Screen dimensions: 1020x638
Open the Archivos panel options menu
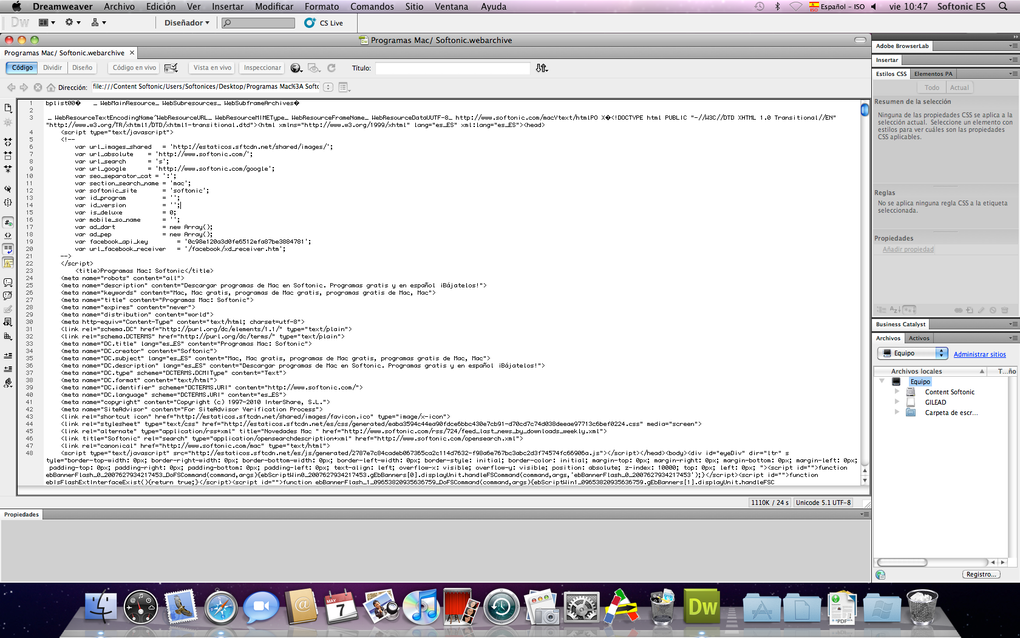pos(1013,338)
